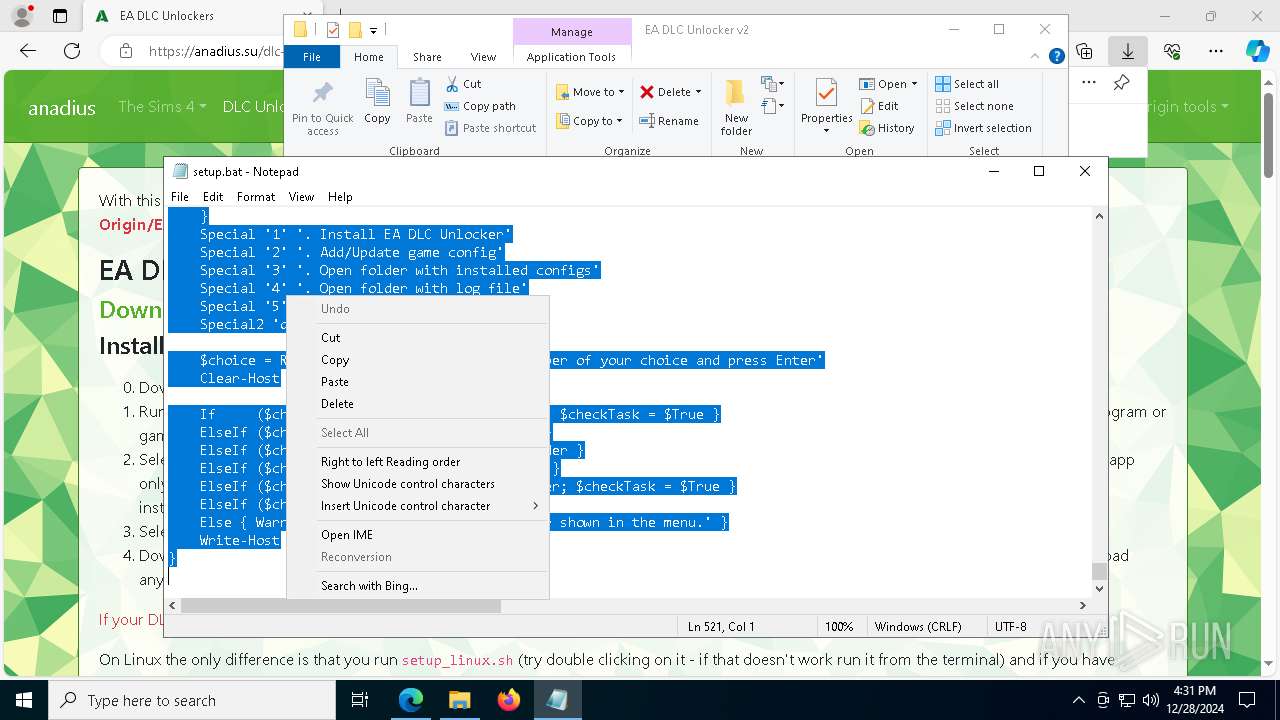
Task: Open Task View on taskbar
Action: coord(360,700)
